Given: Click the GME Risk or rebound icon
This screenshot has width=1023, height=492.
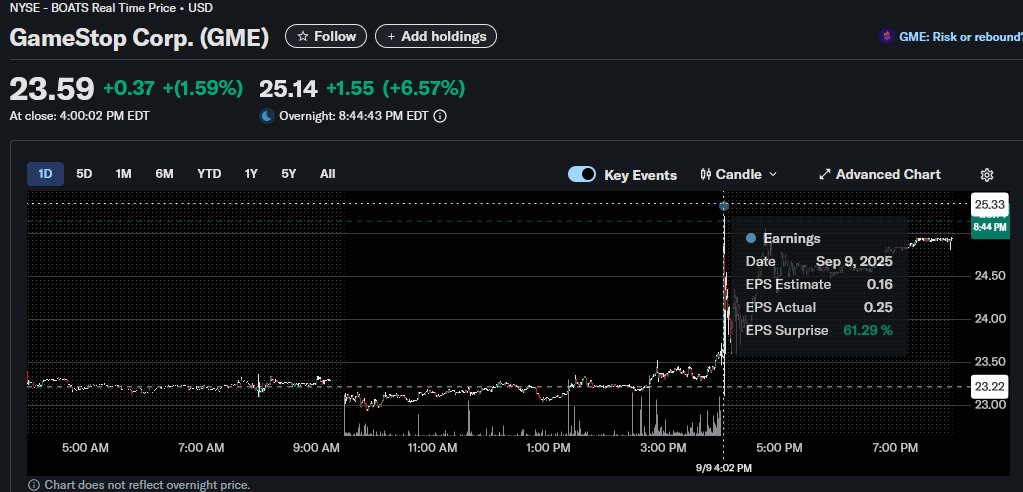Looking at the screenshot, I should point(886,37).
